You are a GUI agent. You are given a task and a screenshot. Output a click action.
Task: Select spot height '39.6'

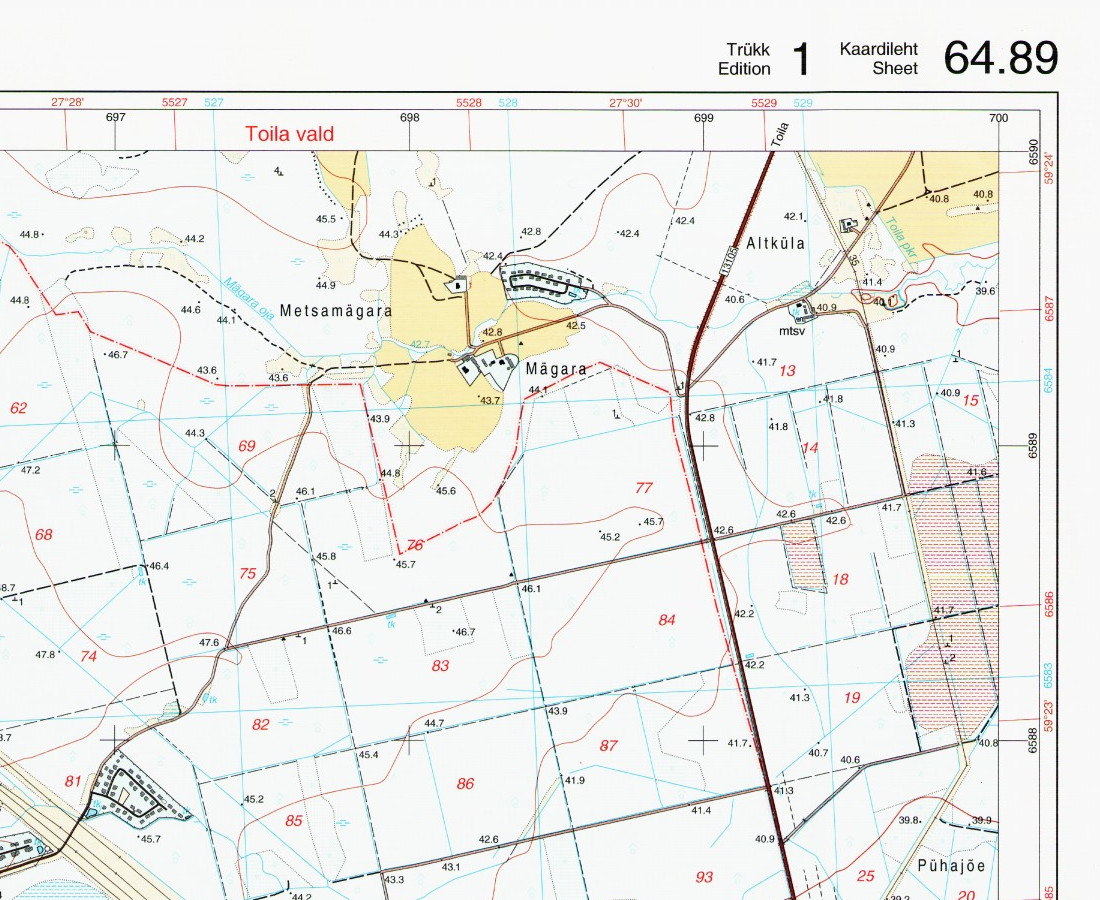985,291
